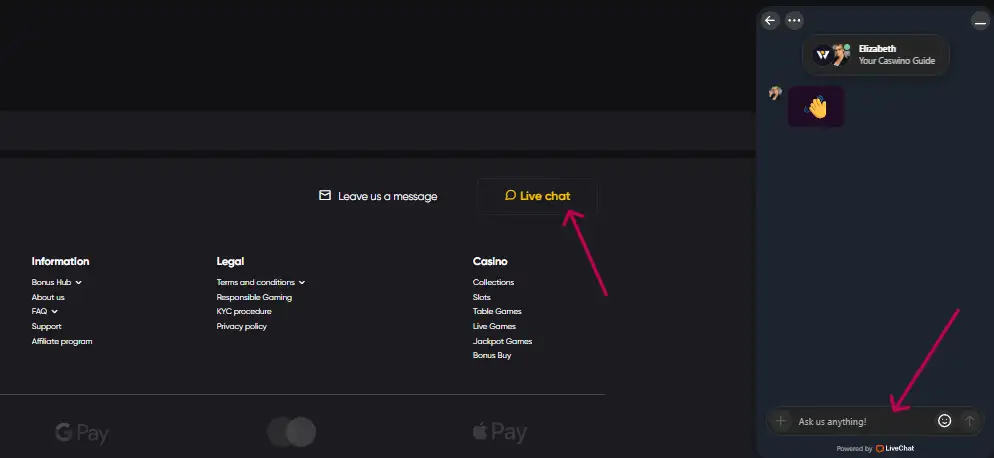Click the Casino column heading
Image resolution: width=994 pixels, height=458 pixels.
point(490,261)
